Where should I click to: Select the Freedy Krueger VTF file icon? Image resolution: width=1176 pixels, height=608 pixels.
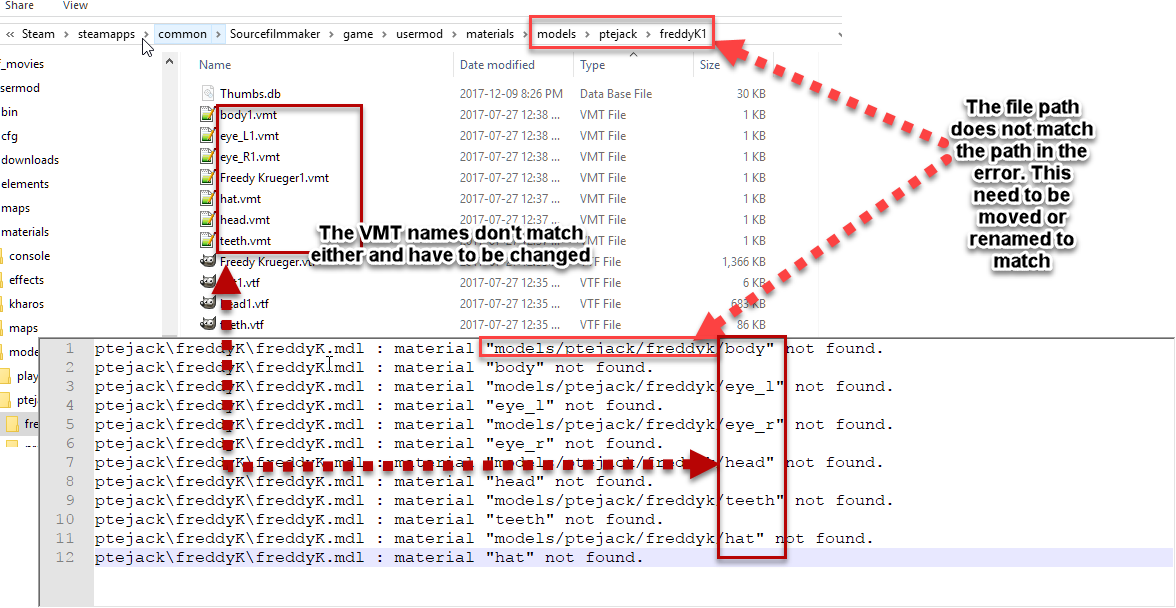coord(208,261)
